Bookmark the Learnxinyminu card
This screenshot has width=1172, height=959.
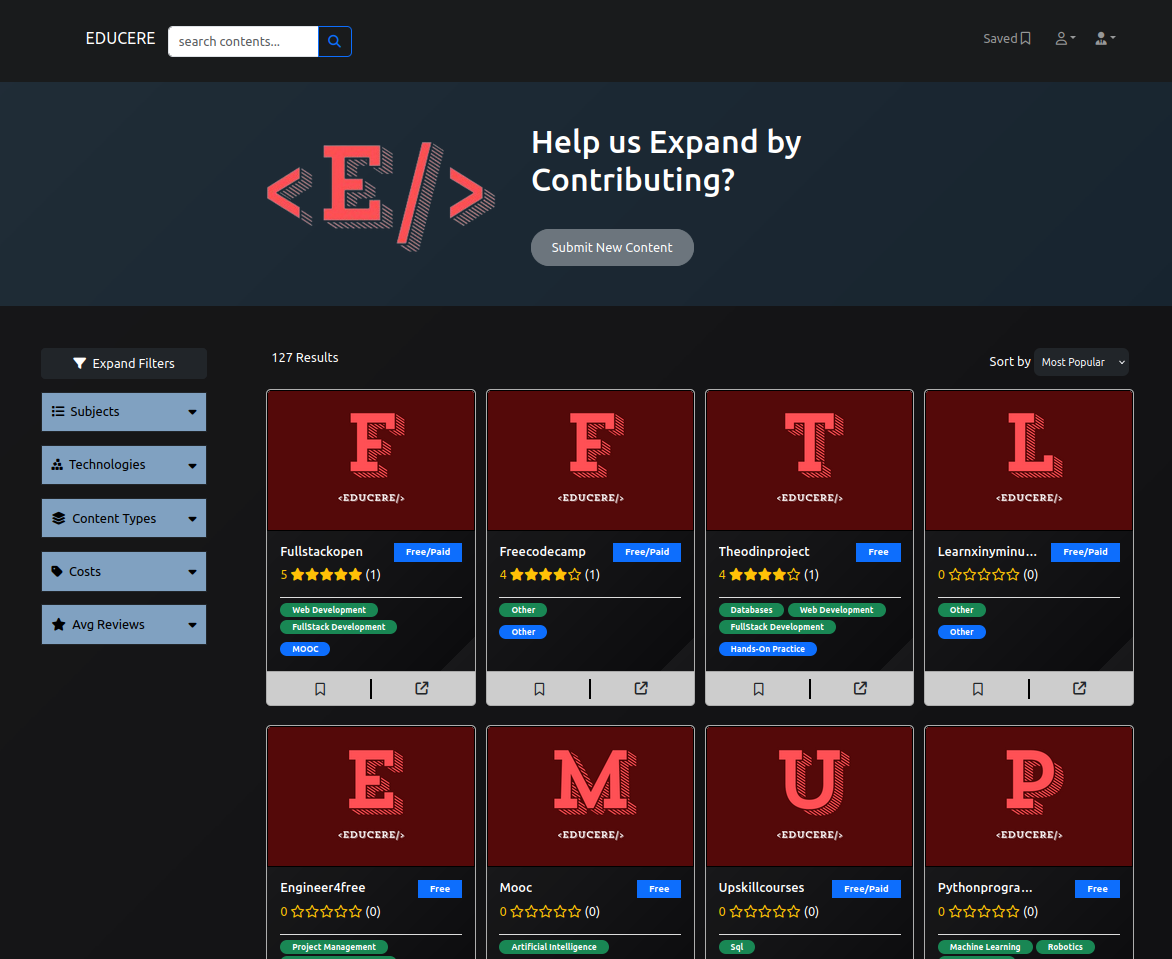coord(978,688)
